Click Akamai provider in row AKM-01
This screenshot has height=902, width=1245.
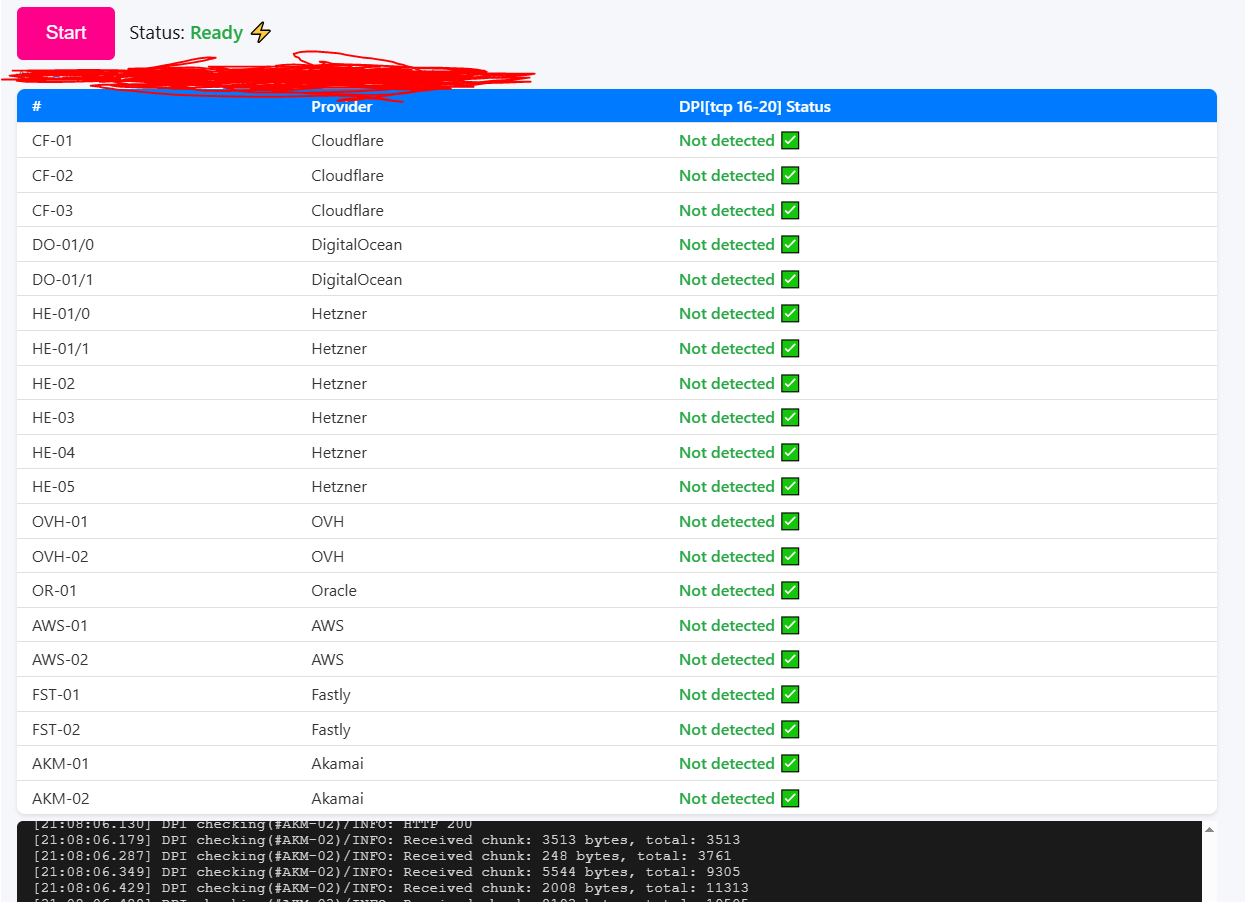tap(337, 764)
